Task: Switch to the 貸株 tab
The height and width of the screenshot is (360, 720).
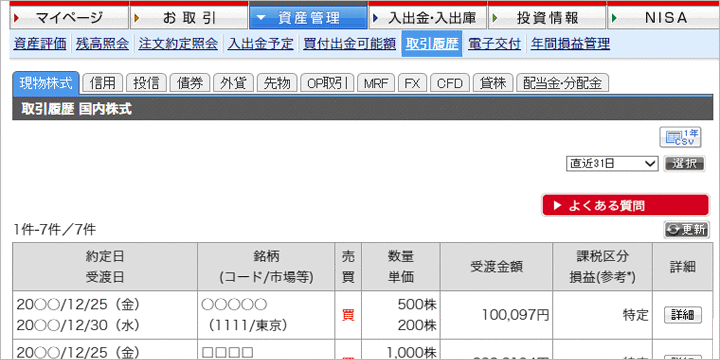Action: coord(493,84)
